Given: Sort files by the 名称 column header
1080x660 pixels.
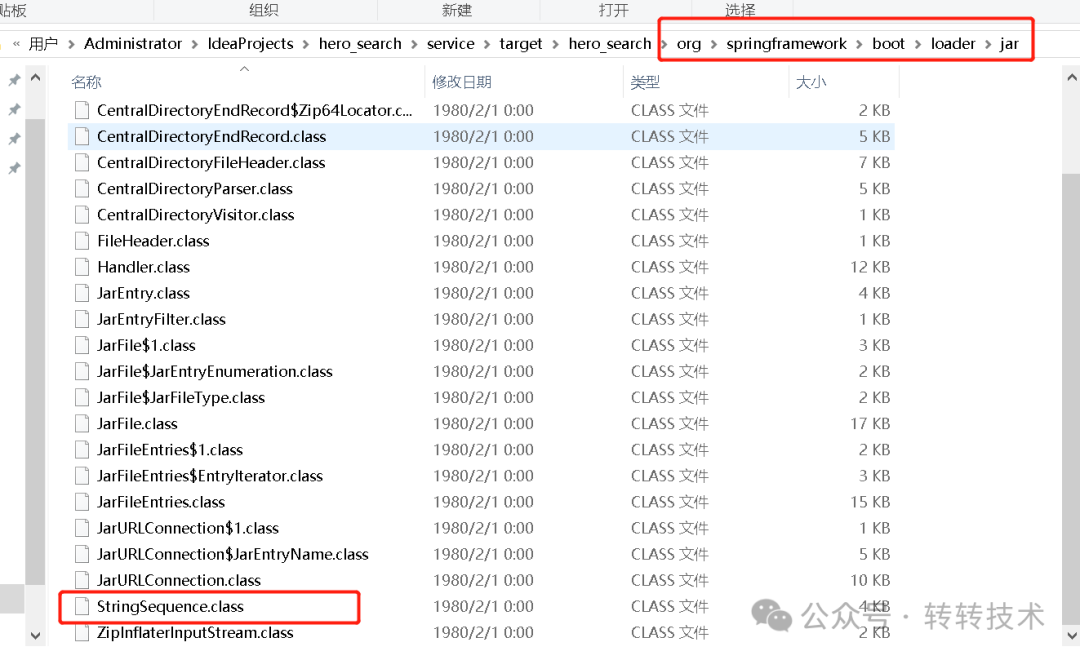Looking at the screenshot, I should click(86, 83).
